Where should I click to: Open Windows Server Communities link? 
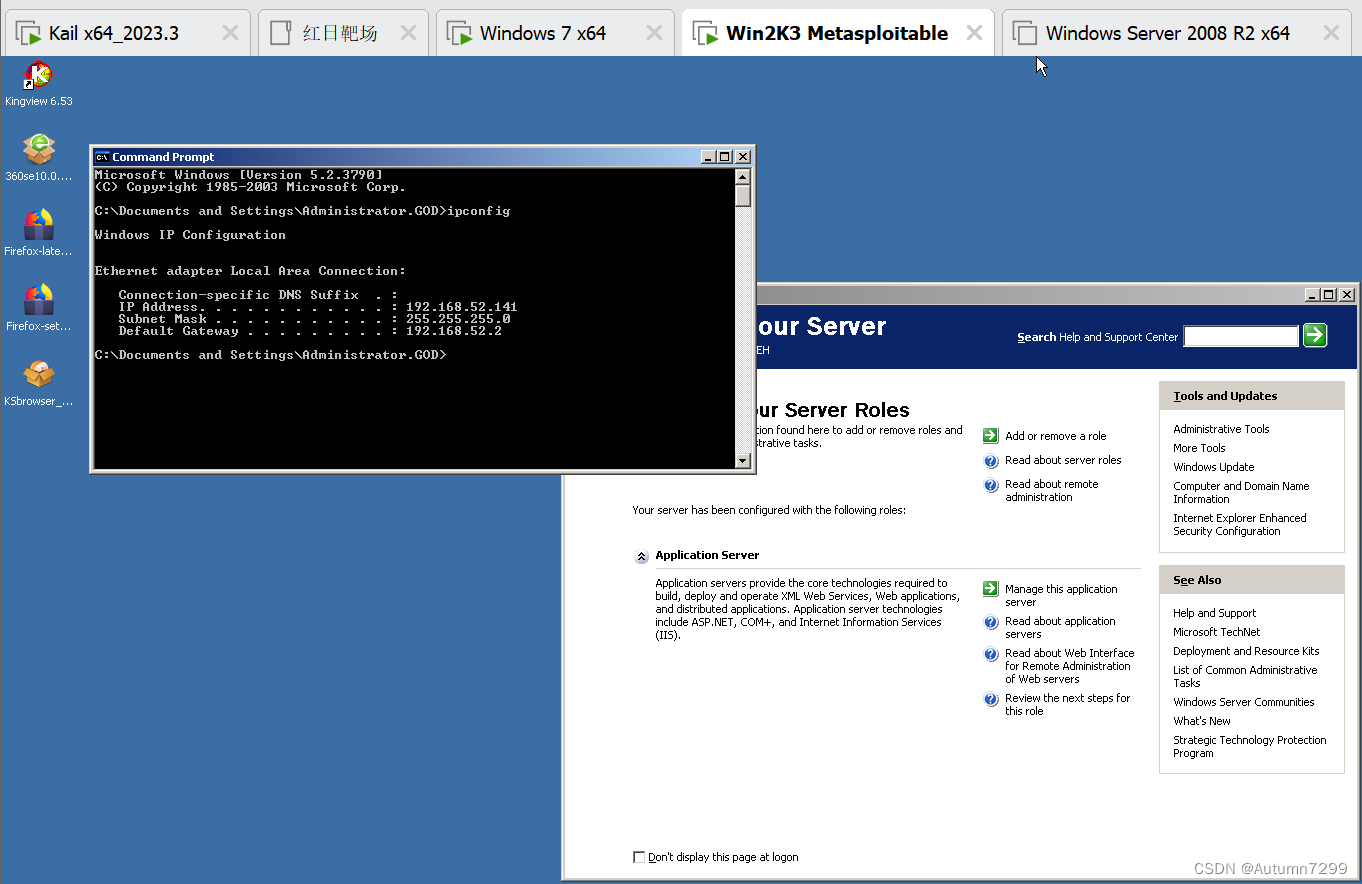click(1243, 702)
